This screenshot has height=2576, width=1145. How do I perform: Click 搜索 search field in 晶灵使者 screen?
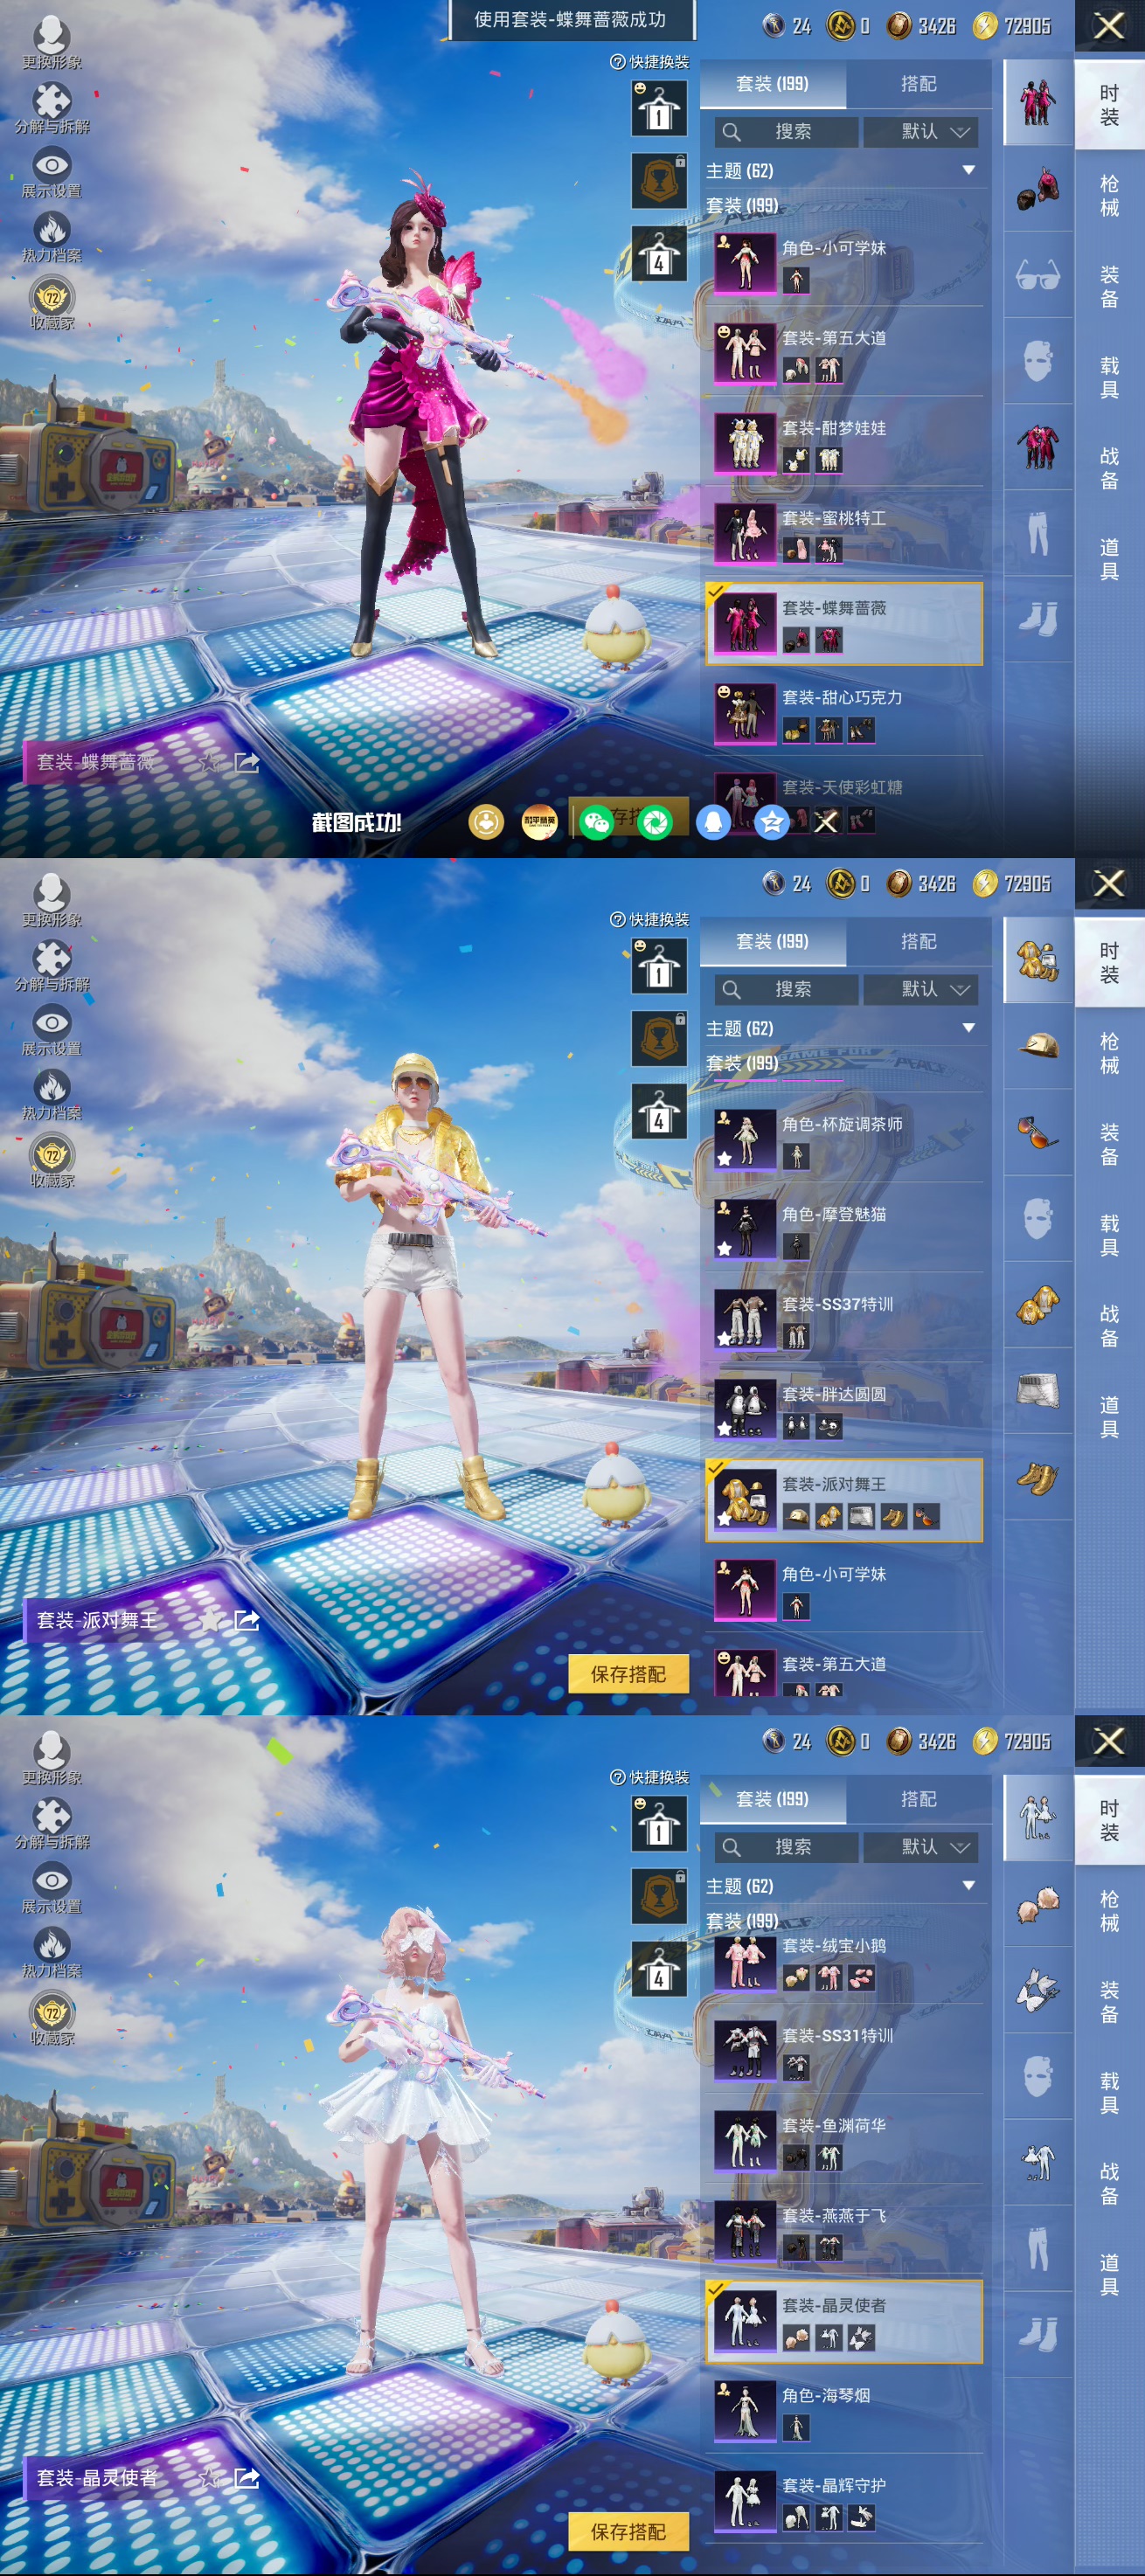[x=786, y=1847]
